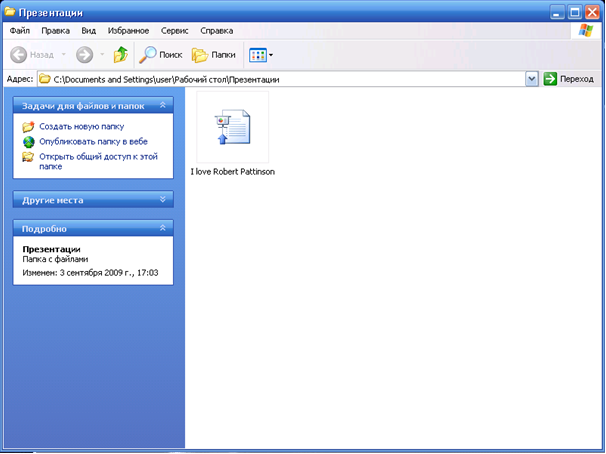Image resolution: width=606 pixels, height=454 pixels.
Task: Open the Сервис menu
Action: click(175, 31)
